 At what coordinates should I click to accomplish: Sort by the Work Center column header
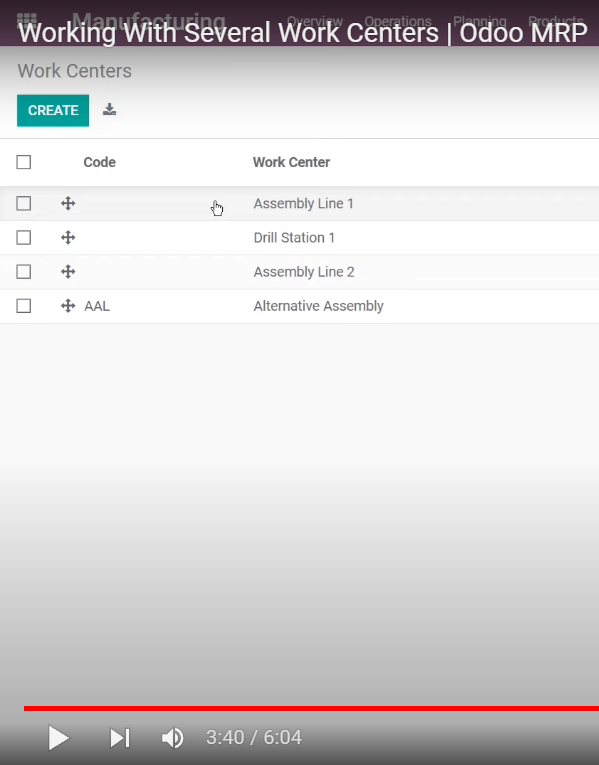(x=291, y=162)
